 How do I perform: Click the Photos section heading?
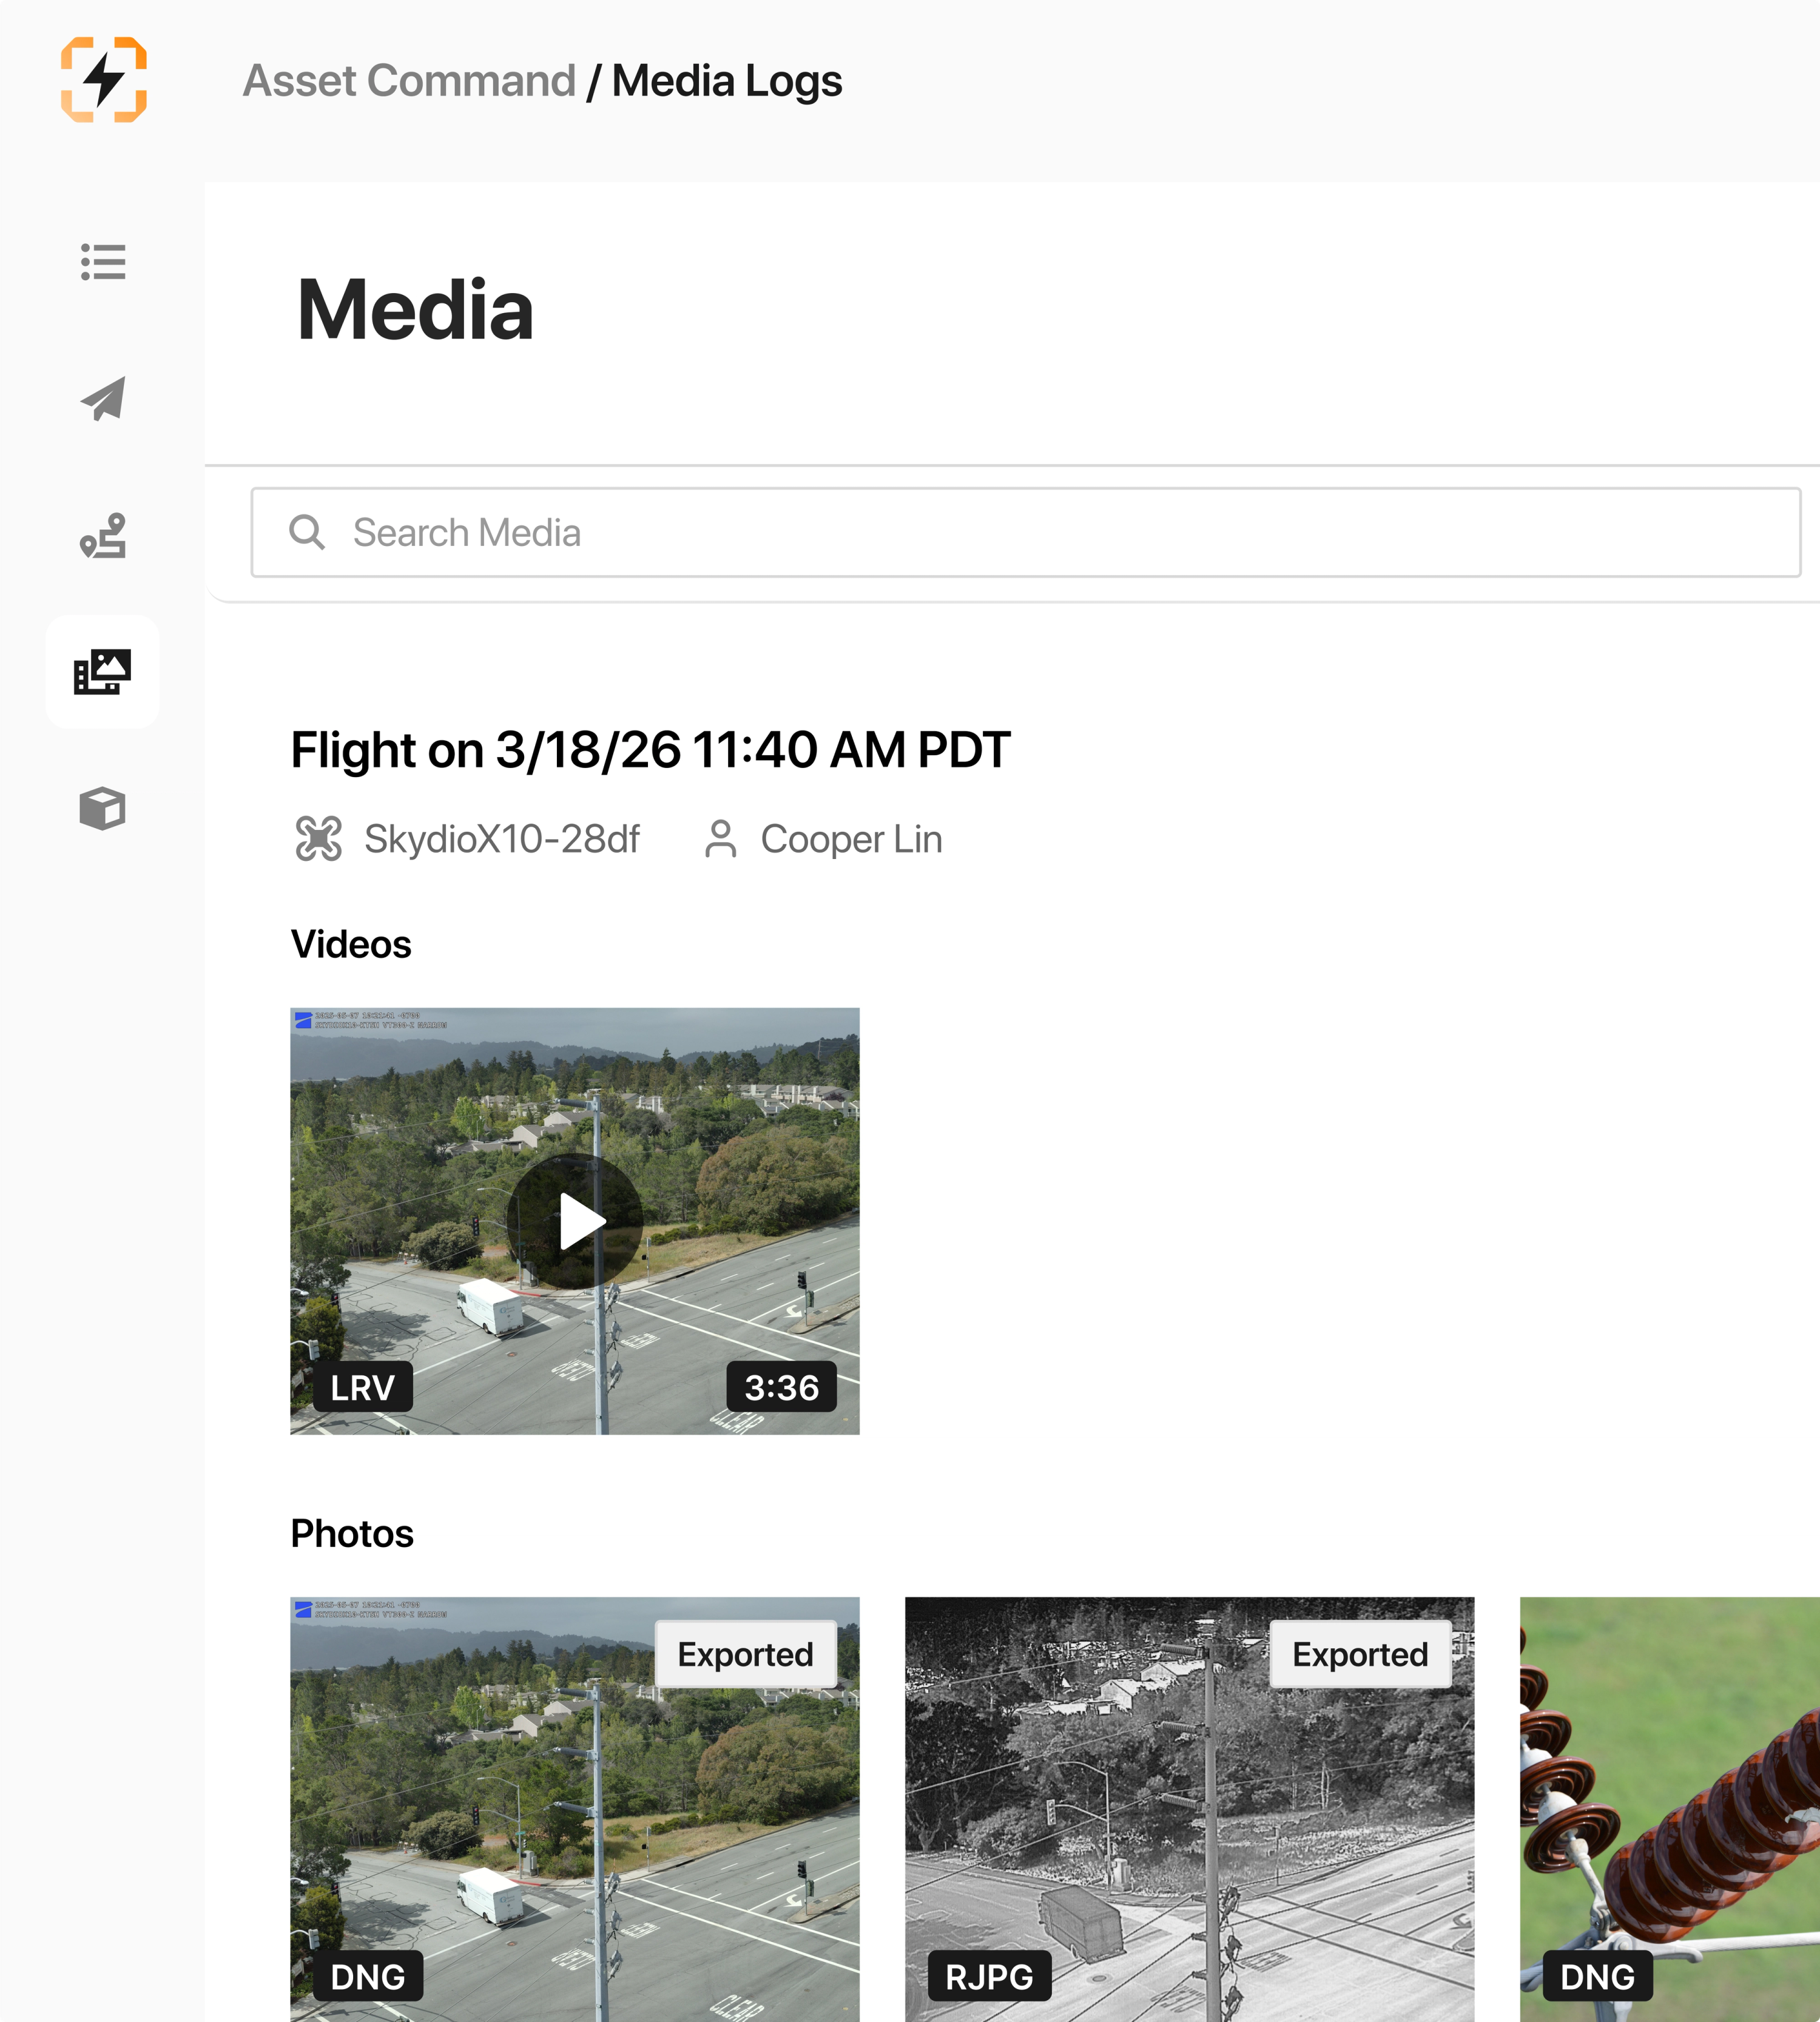352,1533
